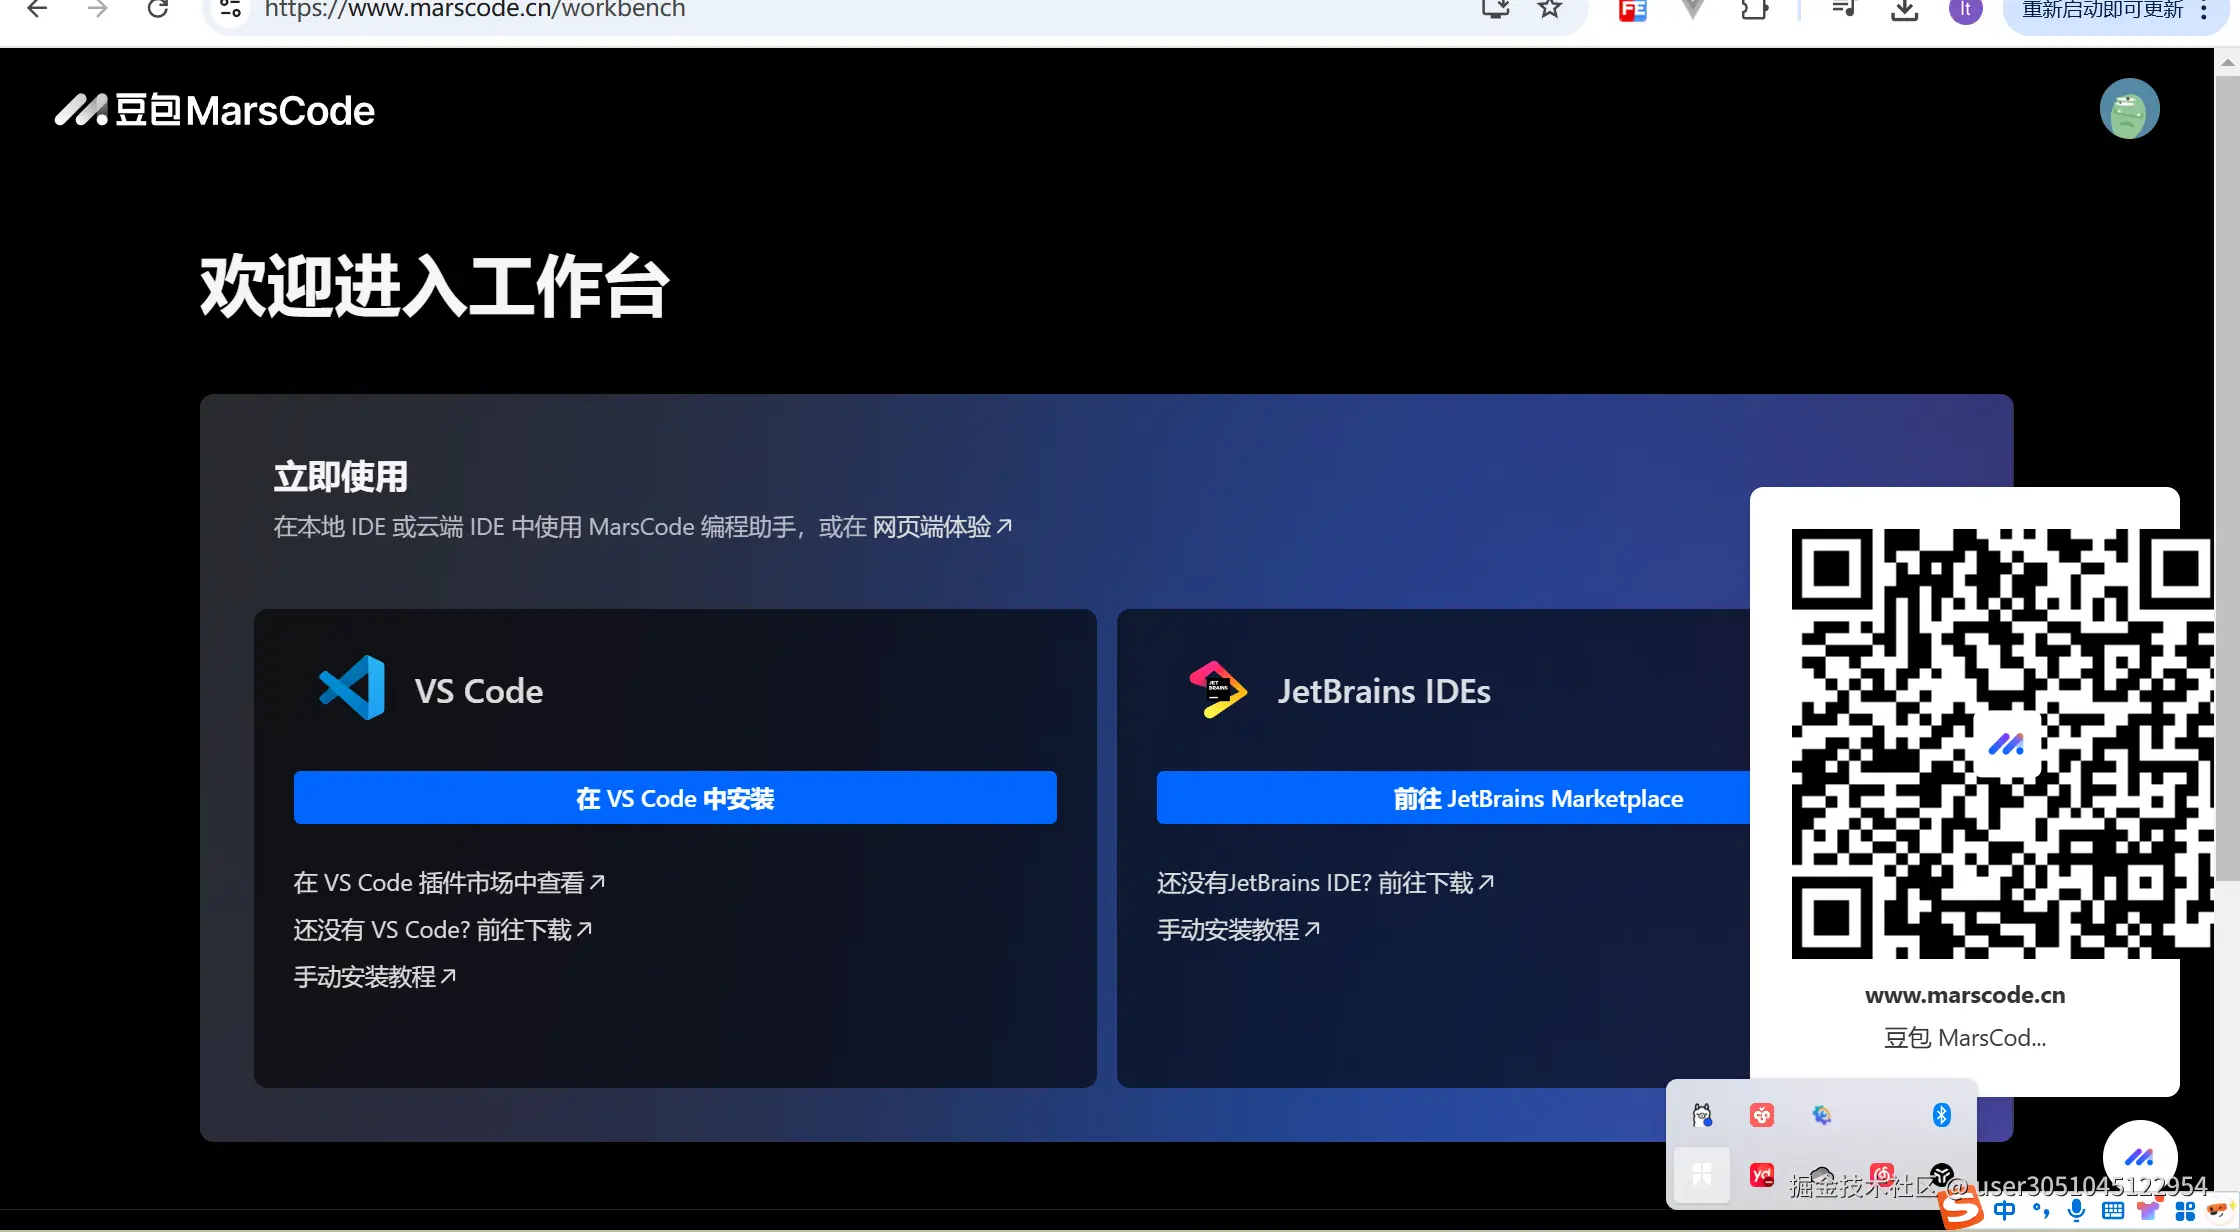Click the floating MarsCode assistant button
2240x1232 pixels.
(x=2139, y=1157)
